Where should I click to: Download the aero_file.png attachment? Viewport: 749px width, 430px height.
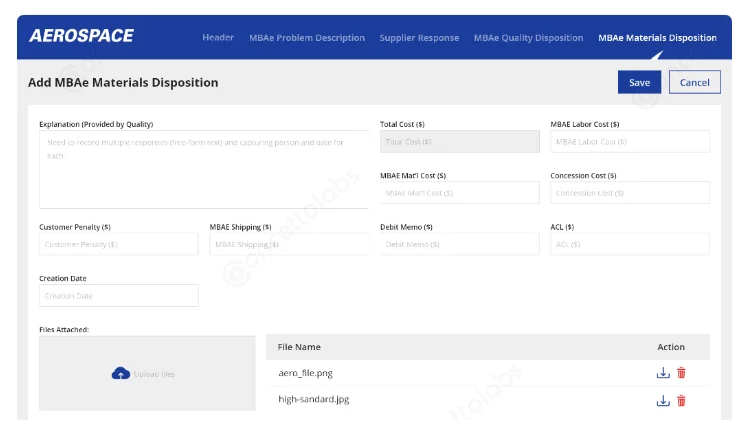point(662,373)
